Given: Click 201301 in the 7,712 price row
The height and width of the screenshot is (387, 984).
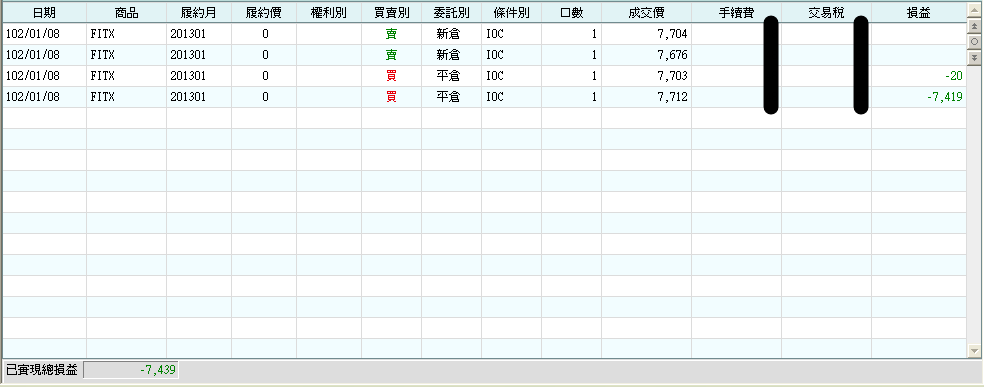Looking at the screenshot, I should [x=188, y=97].
